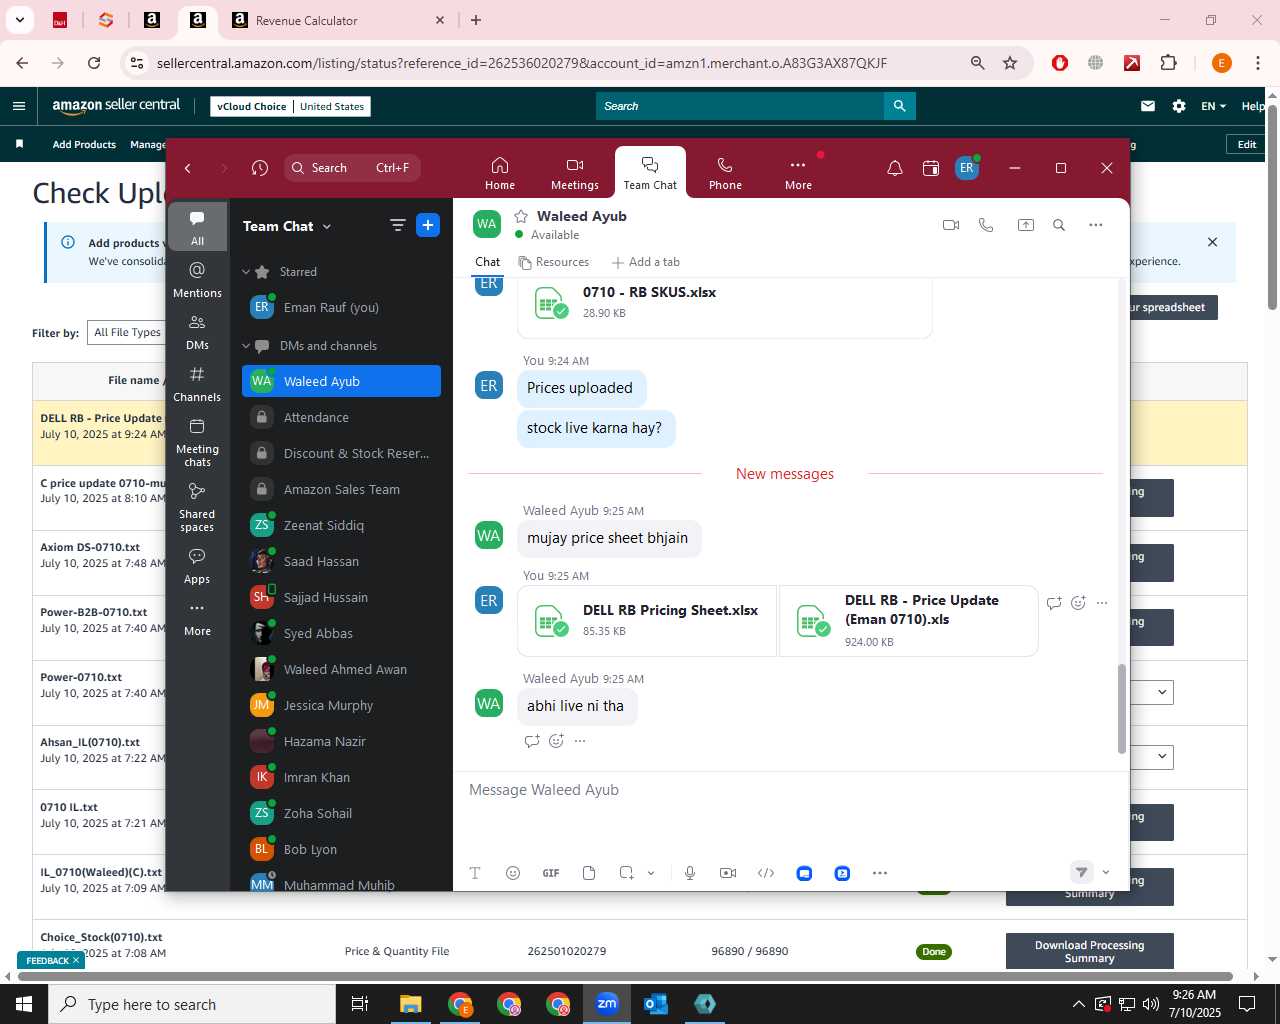Open Shared spaces in the sidebar
The height and width of the screenshot is (1024, 1280).
point(197,507)
